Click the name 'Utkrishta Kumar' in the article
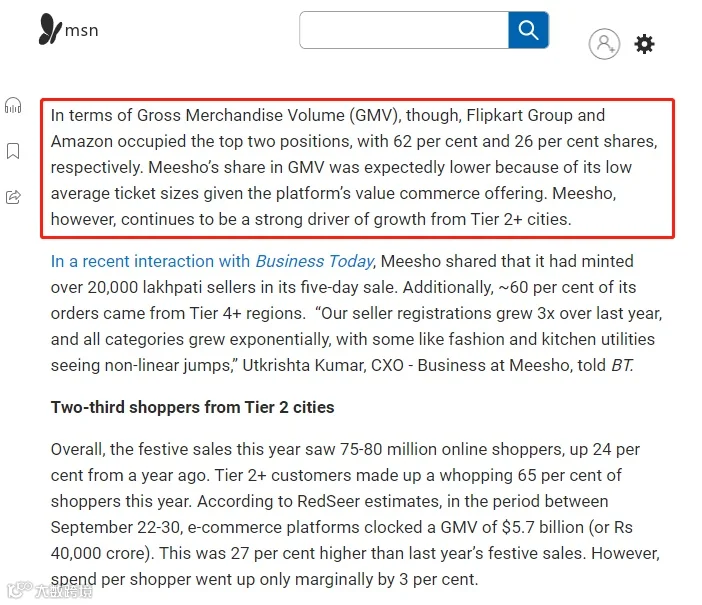 pyautogui.click(x=304, y=365)
